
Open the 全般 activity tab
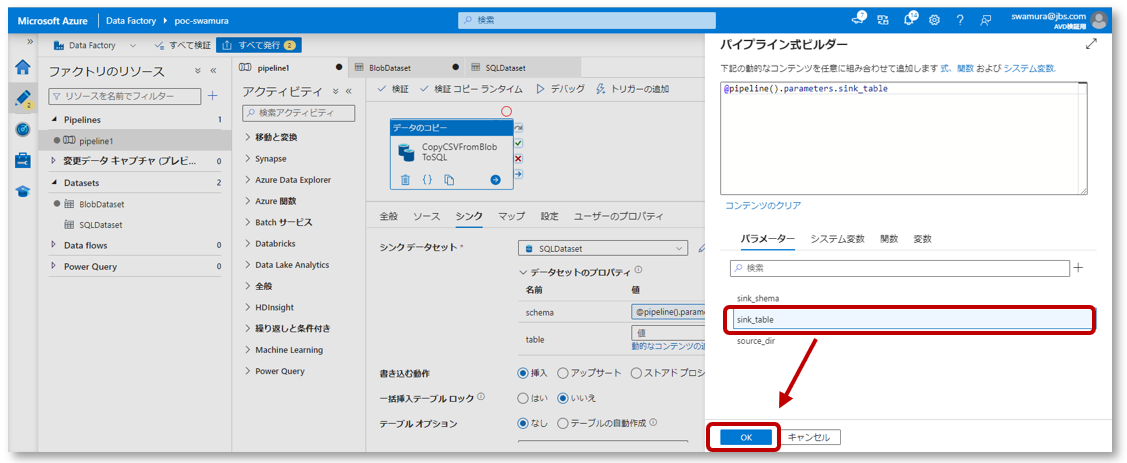pyautogui.click(x=388, y=216)
